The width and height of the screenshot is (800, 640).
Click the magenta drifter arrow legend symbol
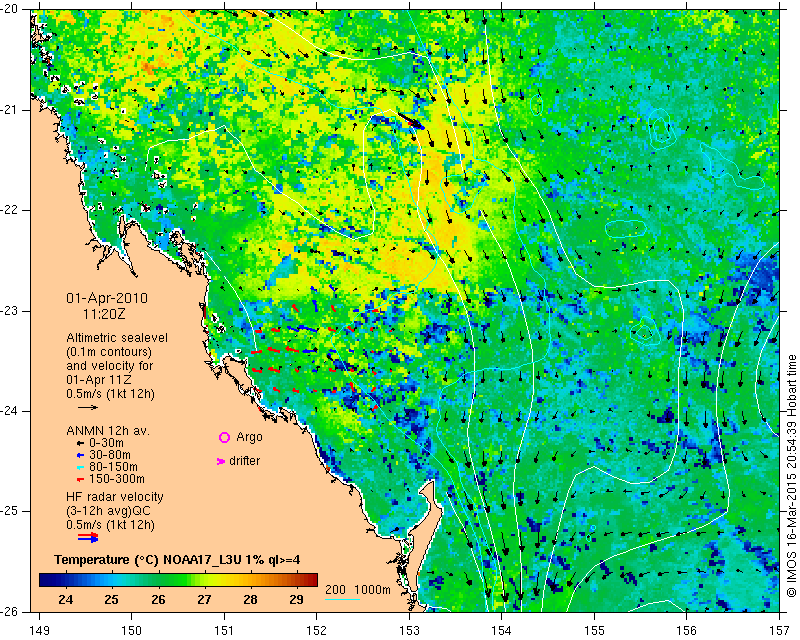coord(221,461)
